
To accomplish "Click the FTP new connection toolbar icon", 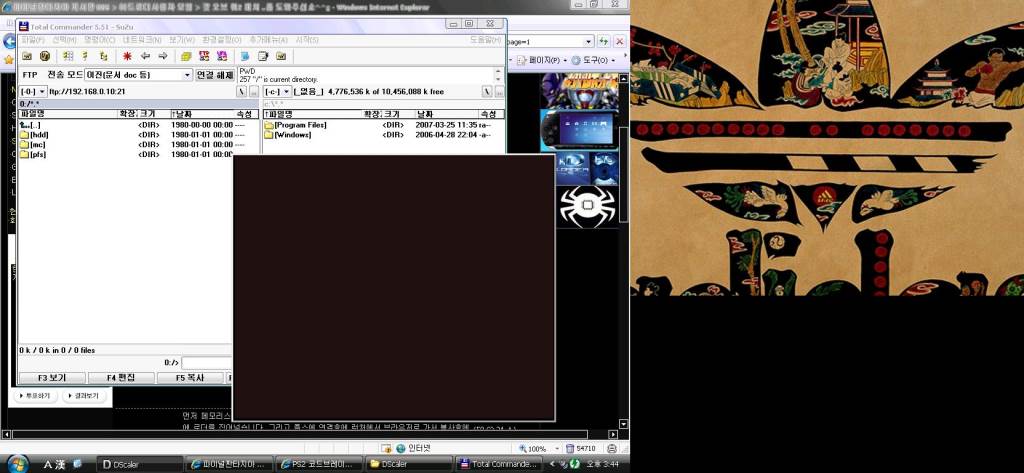I will pyautogui.click(x=222, y=56).
